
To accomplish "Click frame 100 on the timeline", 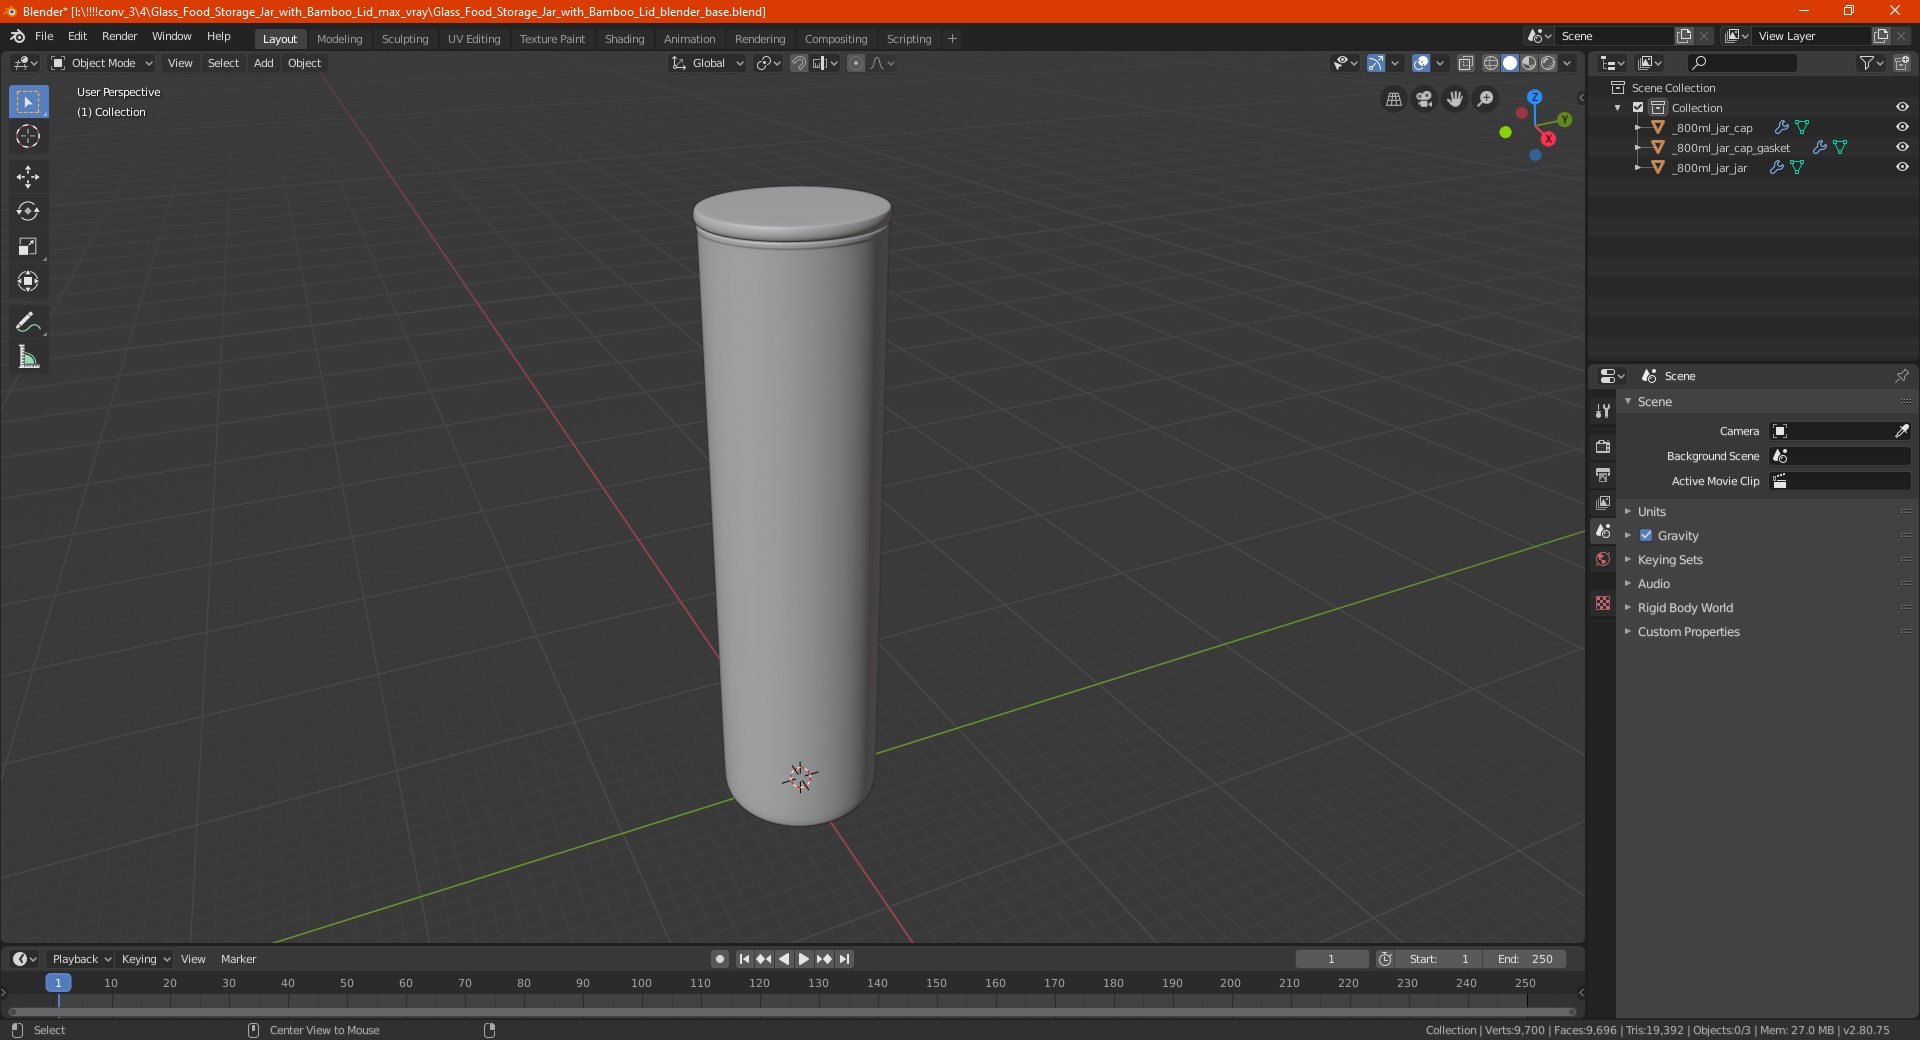I will [x=641, y=984].
